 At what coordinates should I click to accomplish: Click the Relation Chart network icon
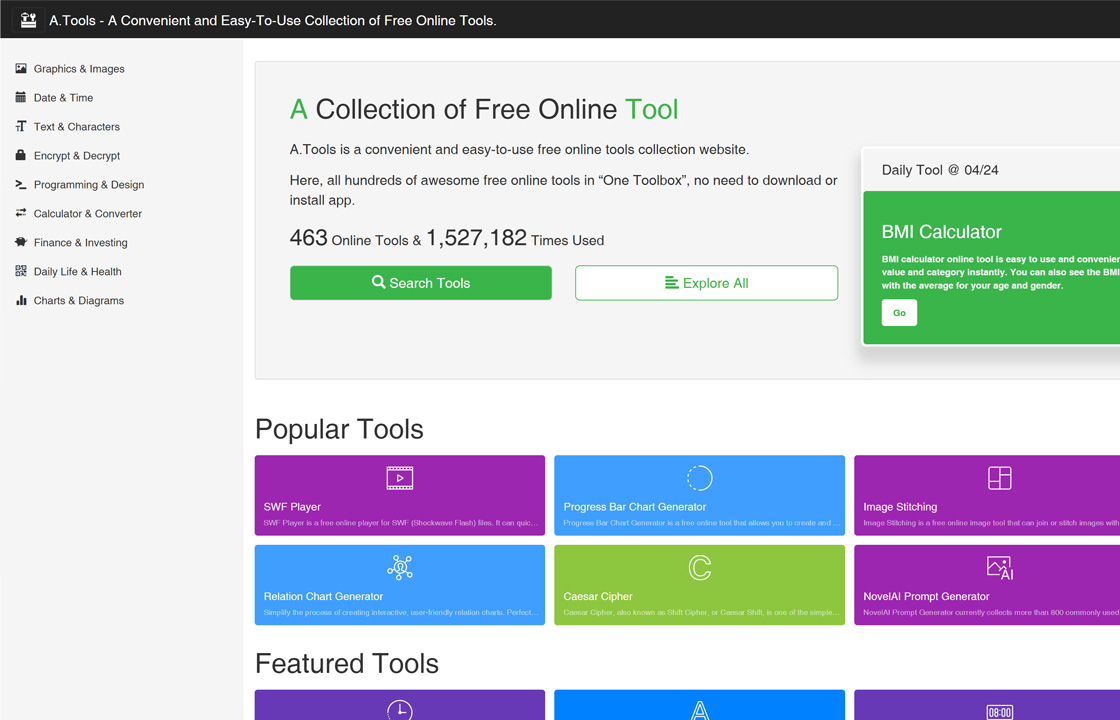pyautogui.click(x=400, y=567)
